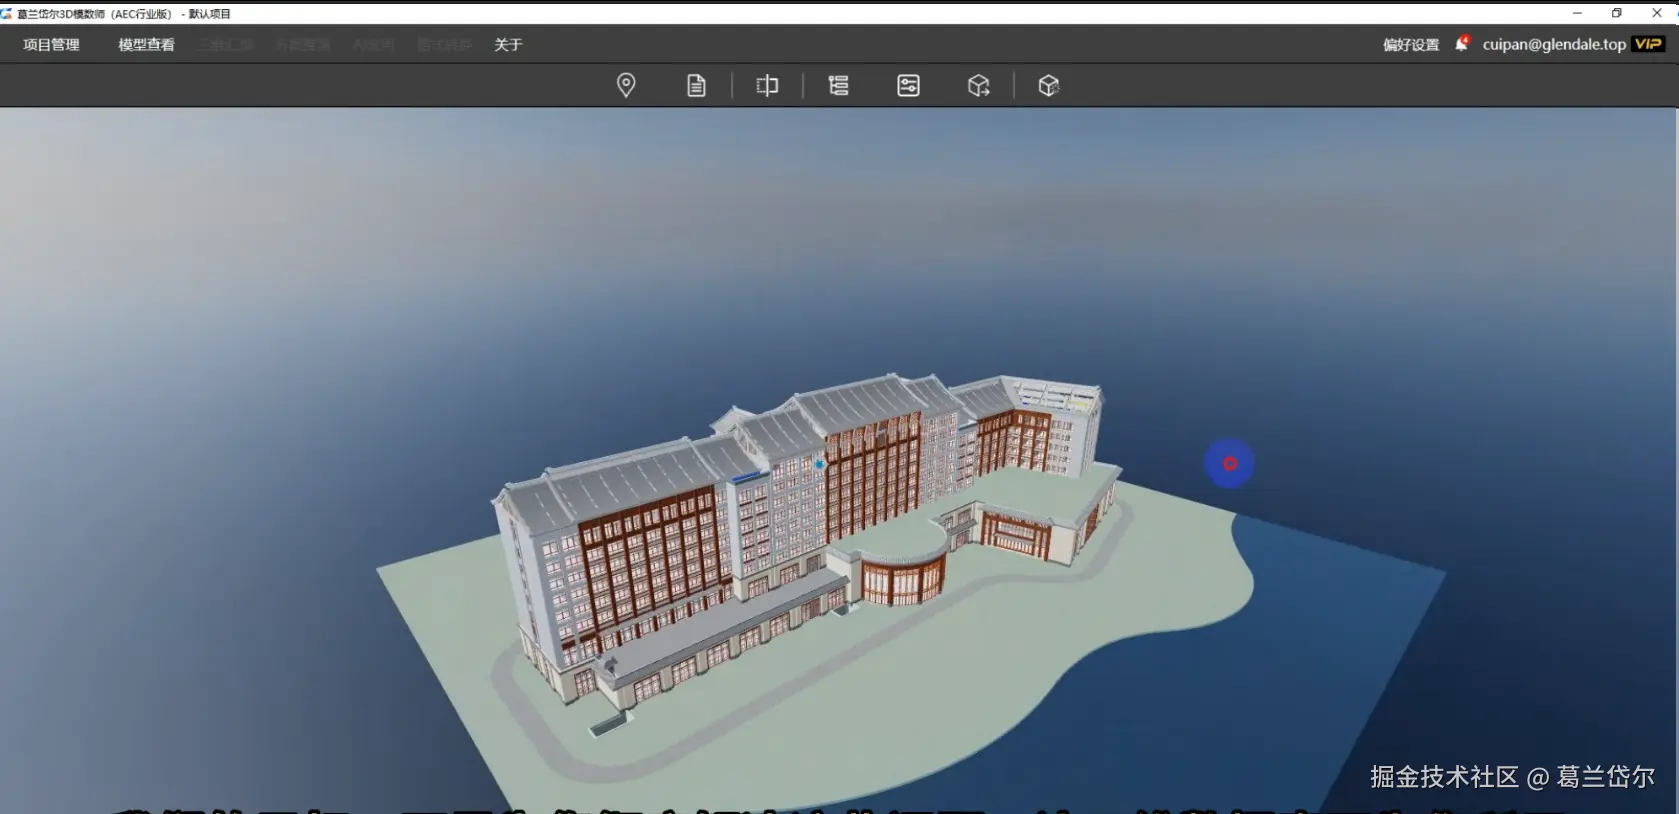Click the app logo in title bar
Image resolution: width=1679 pixels, height=814 pixels.
(7, 13)
